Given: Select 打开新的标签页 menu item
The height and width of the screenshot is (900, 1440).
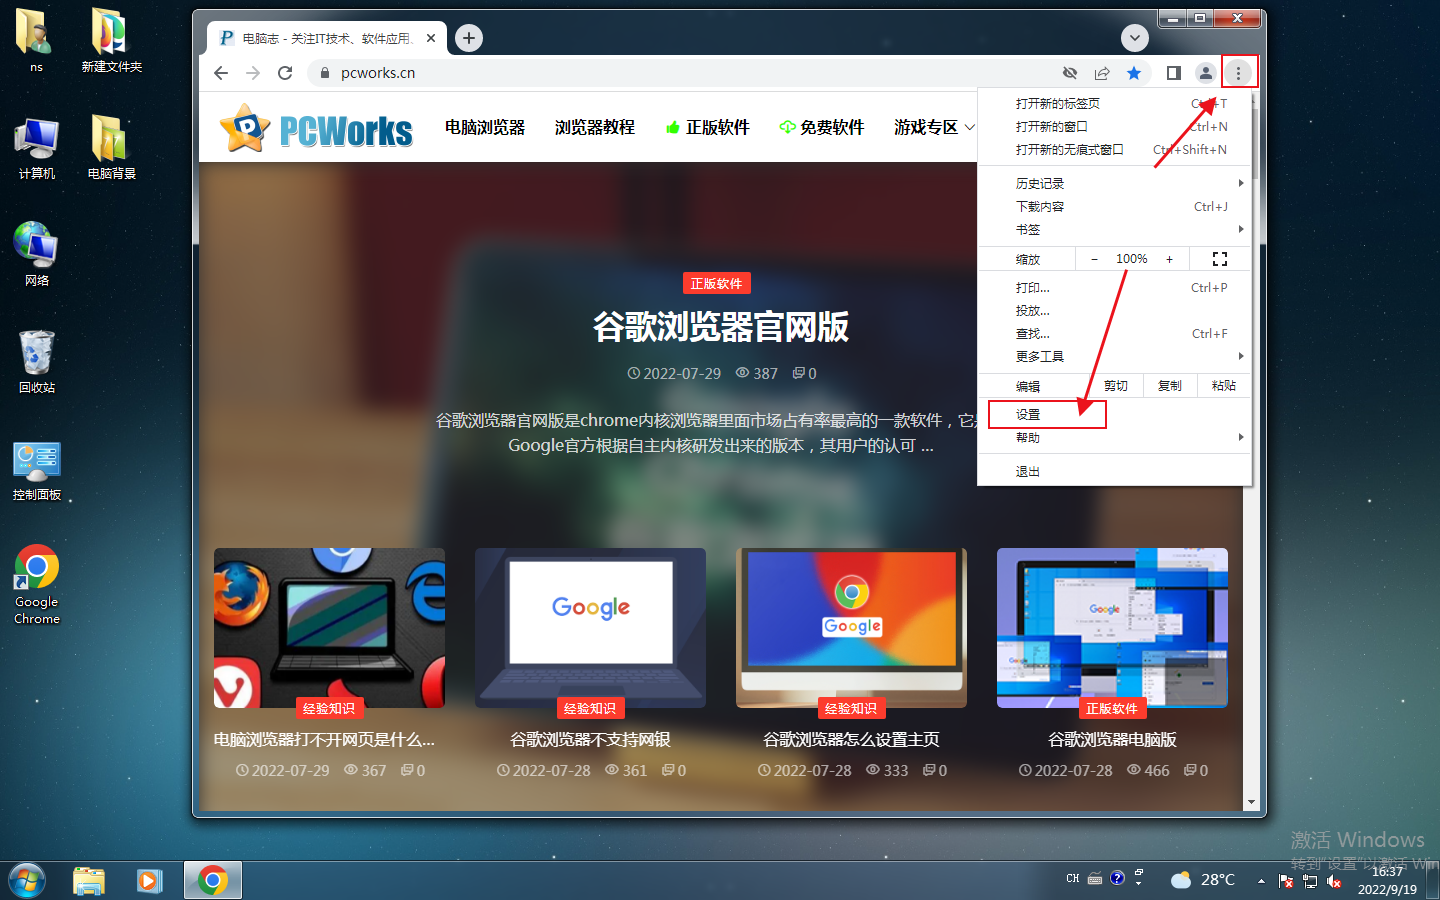Looking at the screenshot, I should point(1114,104).
